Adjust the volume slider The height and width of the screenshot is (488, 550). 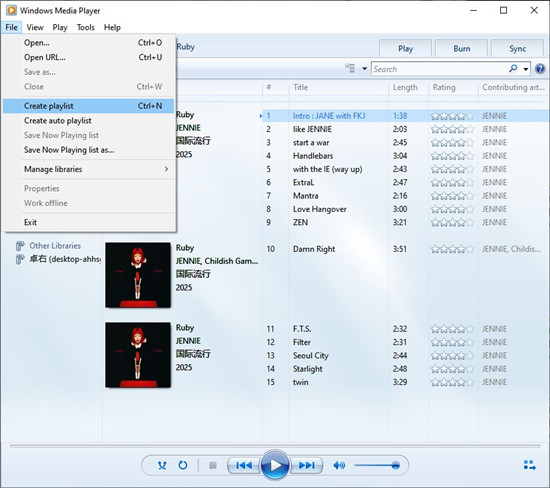[x=377, y=466]
